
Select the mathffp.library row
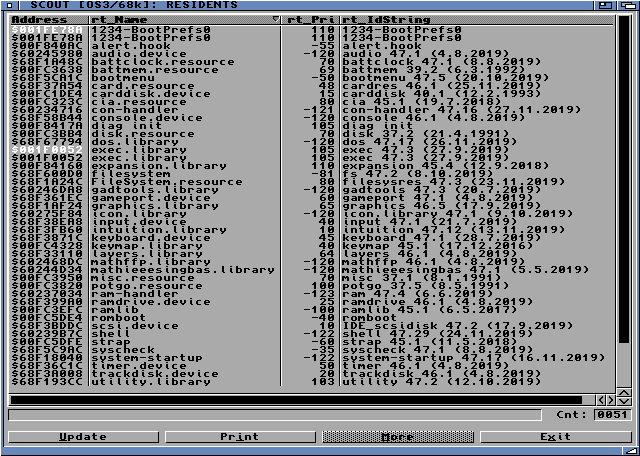coord(311,262)
